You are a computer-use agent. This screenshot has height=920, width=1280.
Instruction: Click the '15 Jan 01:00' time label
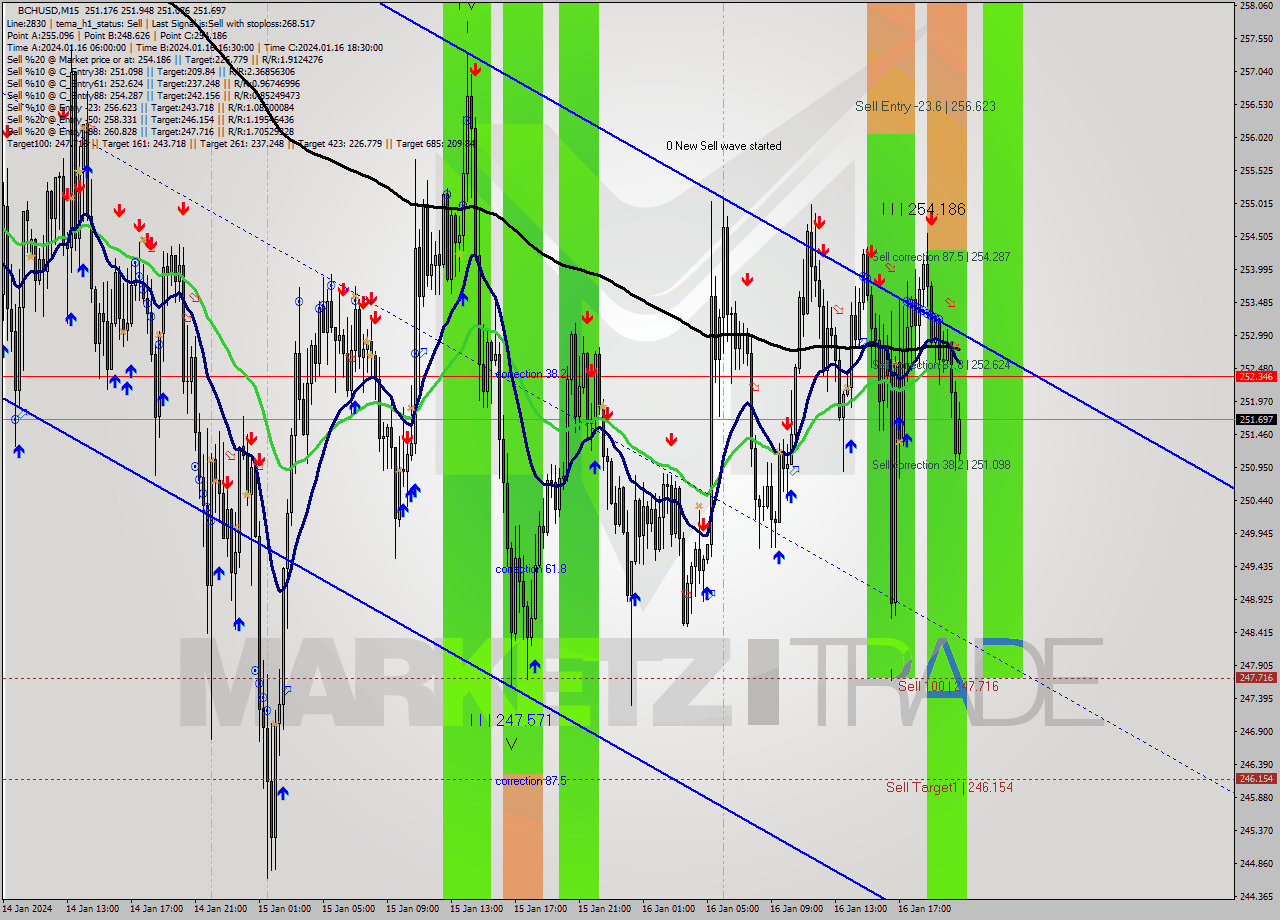coord(285,909)
